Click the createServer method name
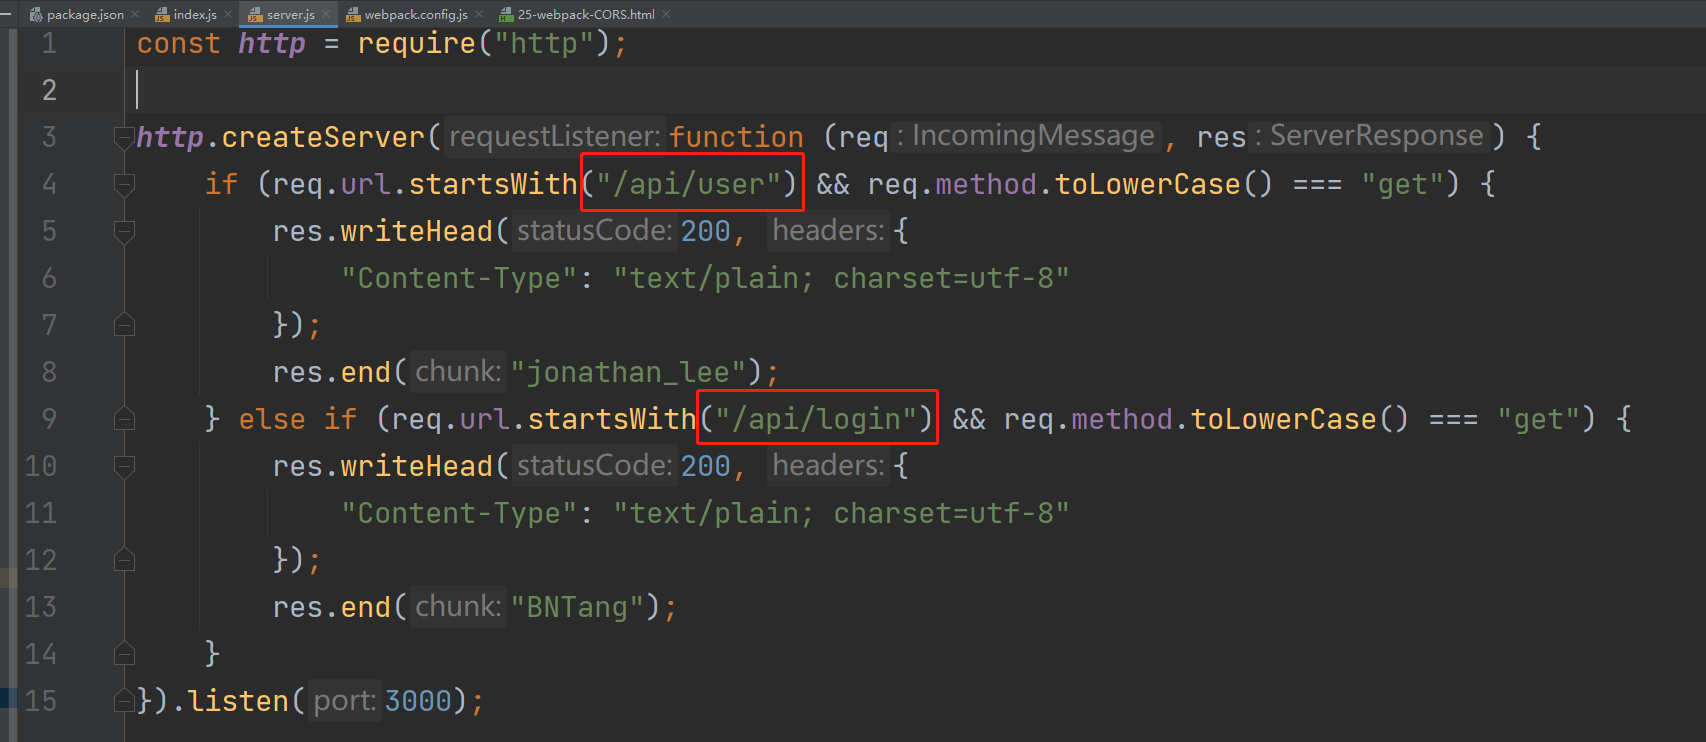This screenshot has height=742, width=1706. (x=323, y=137)
